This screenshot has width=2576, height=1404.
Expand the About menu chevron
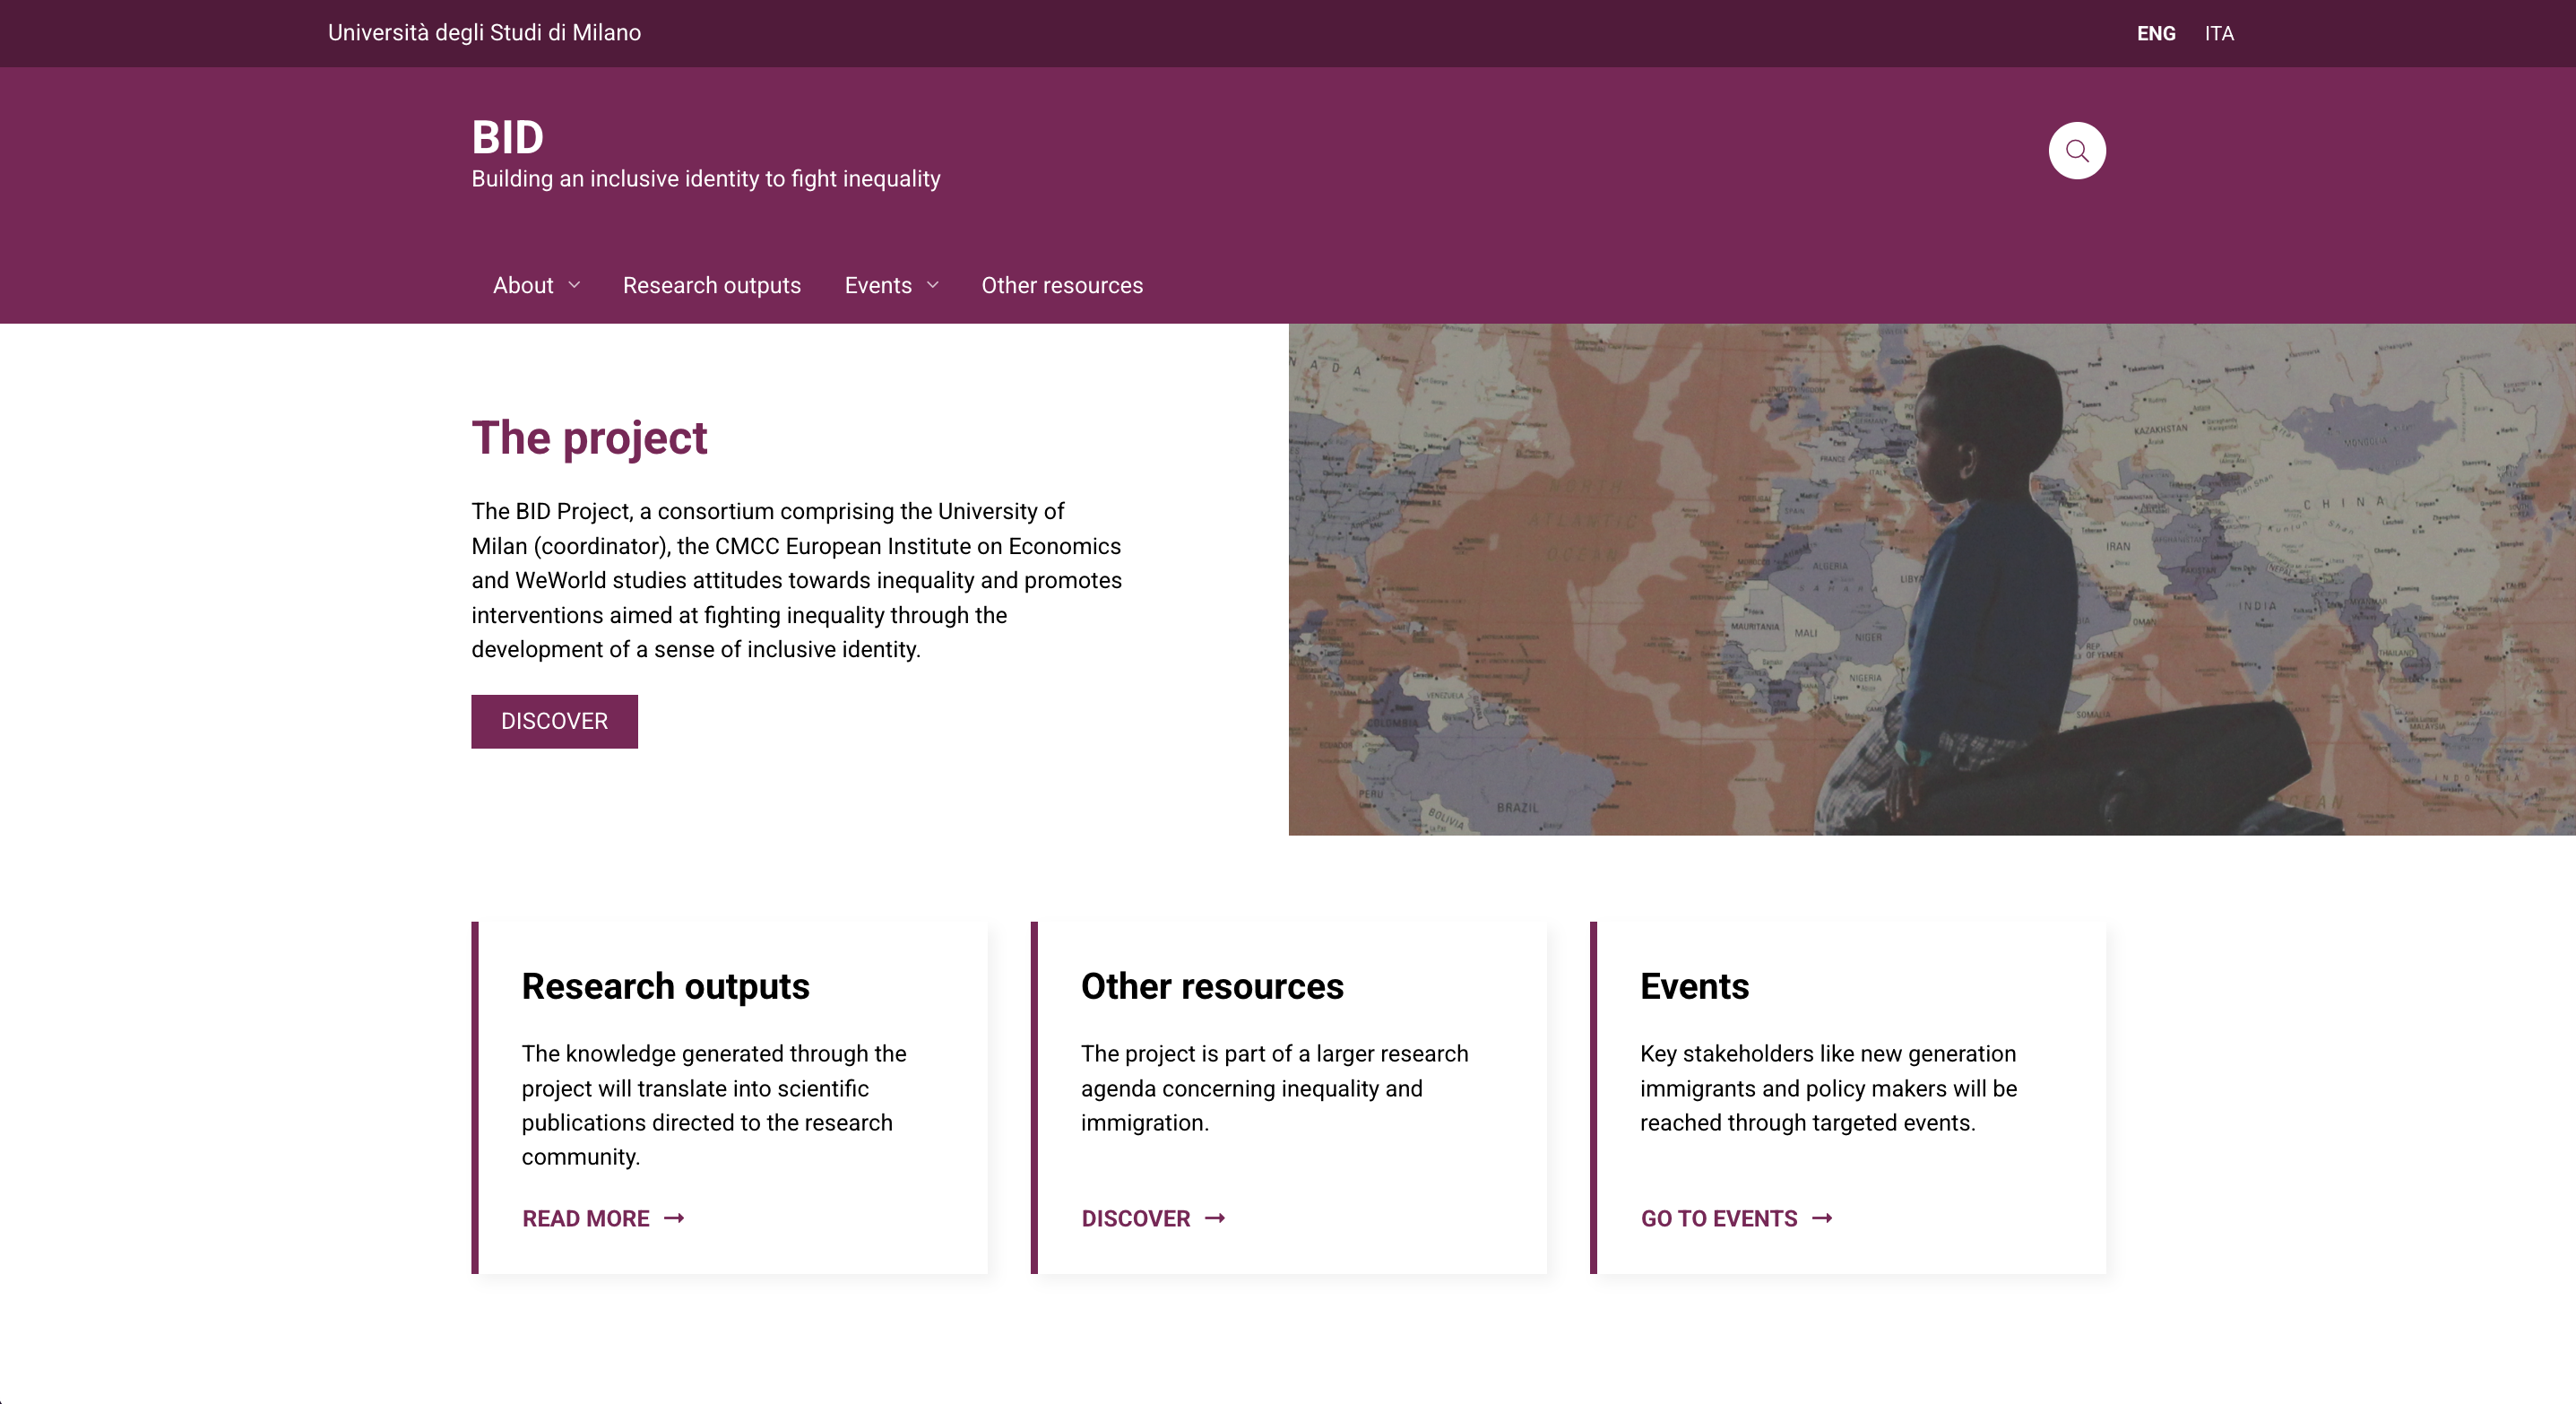574,285
